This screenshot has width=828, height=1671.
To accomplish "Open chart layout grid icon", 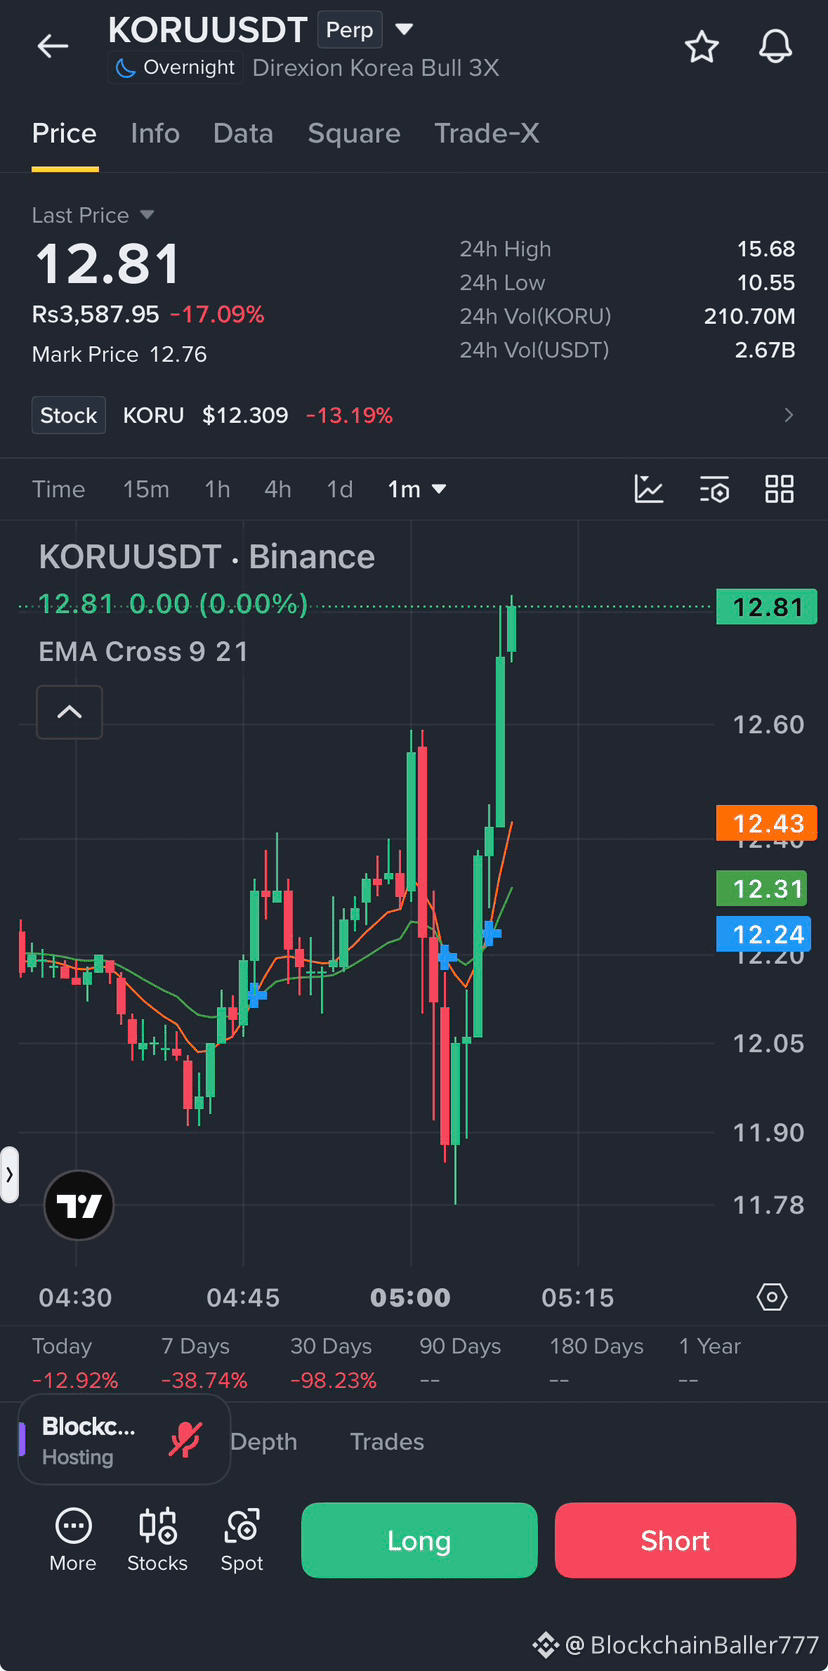I will tap(779, 489).
